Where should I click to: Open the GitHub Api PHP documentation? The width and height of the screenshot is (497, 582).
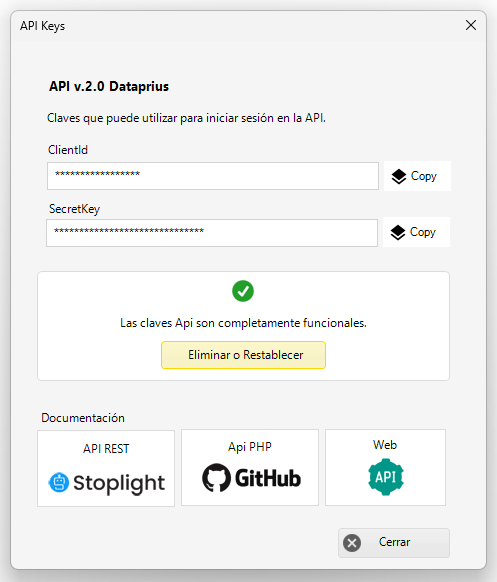(x=250, y=468)
